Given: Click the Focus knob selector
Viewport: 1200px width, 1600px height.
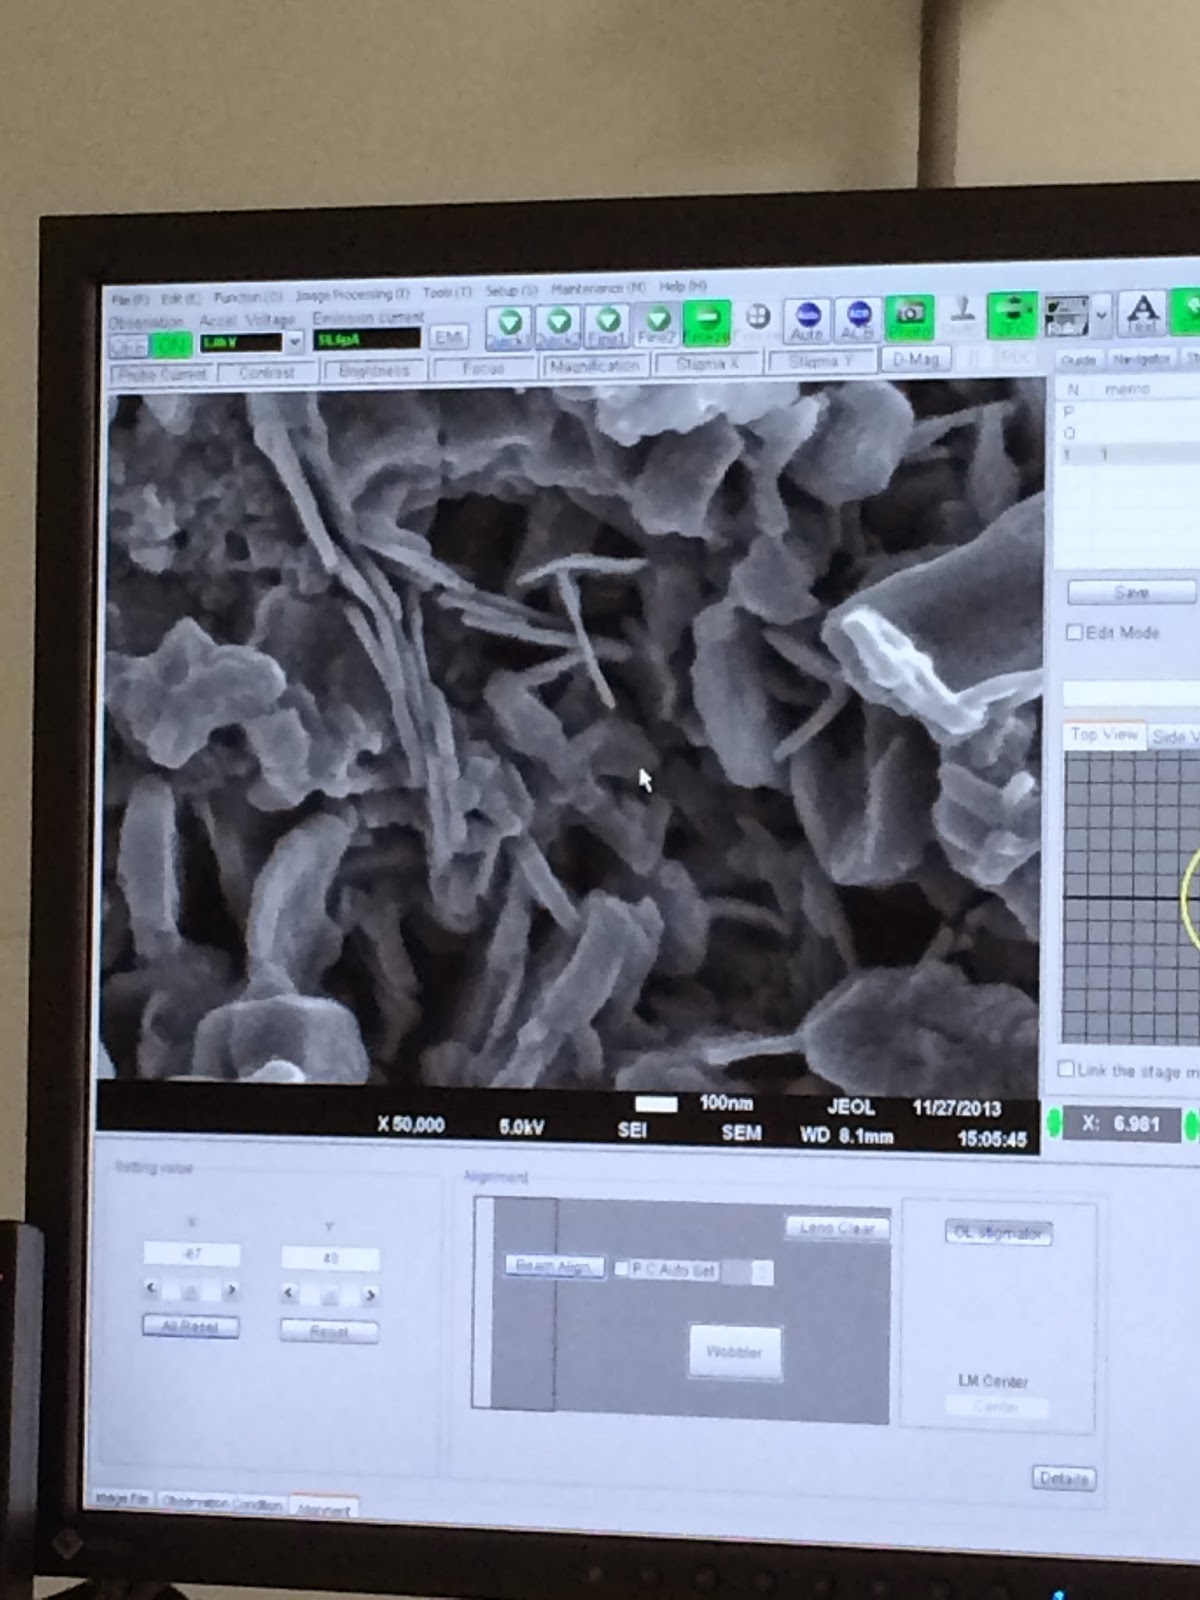Looking at the screenshot, I should 484,369.
